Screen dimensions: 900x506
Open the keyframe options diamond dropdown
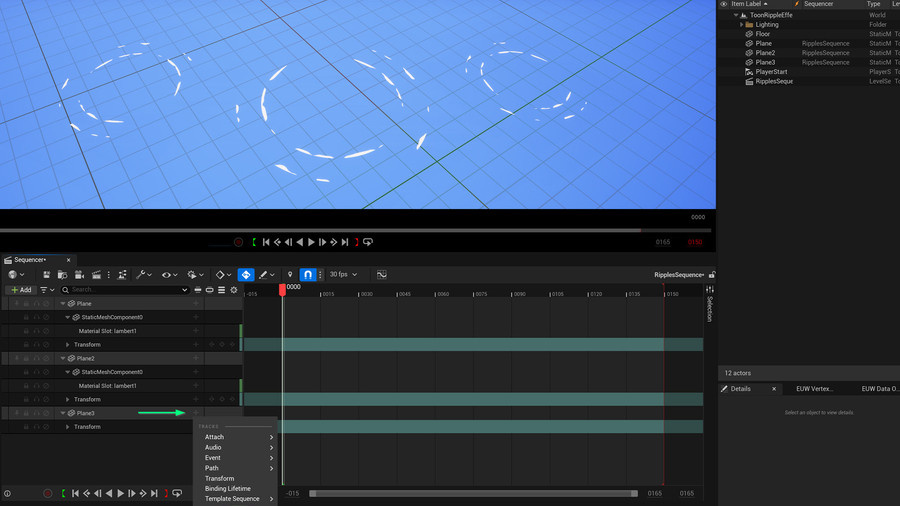click(223, 275)
